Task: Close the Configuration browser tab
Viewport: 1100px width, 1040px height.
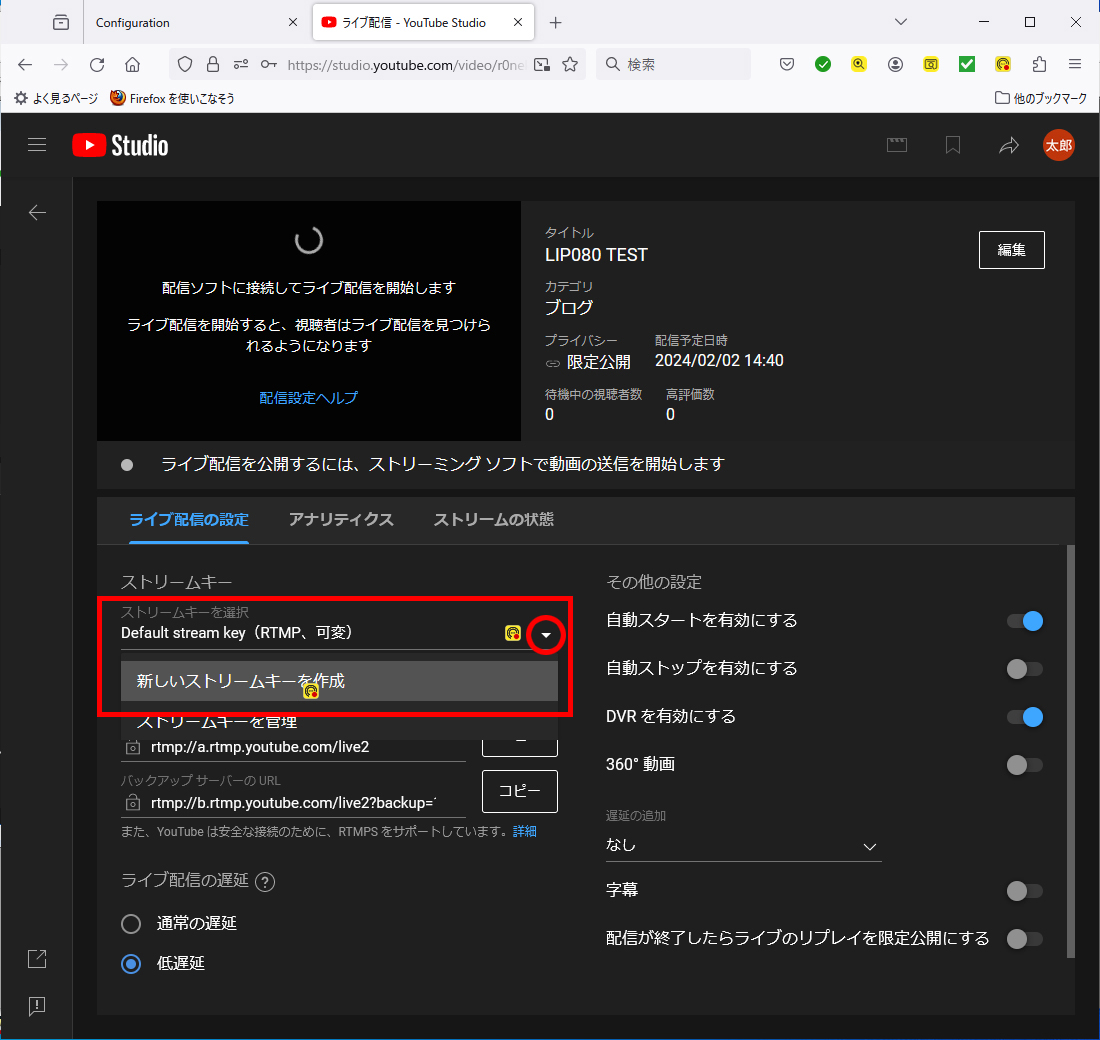Action: tap(293, 22)
